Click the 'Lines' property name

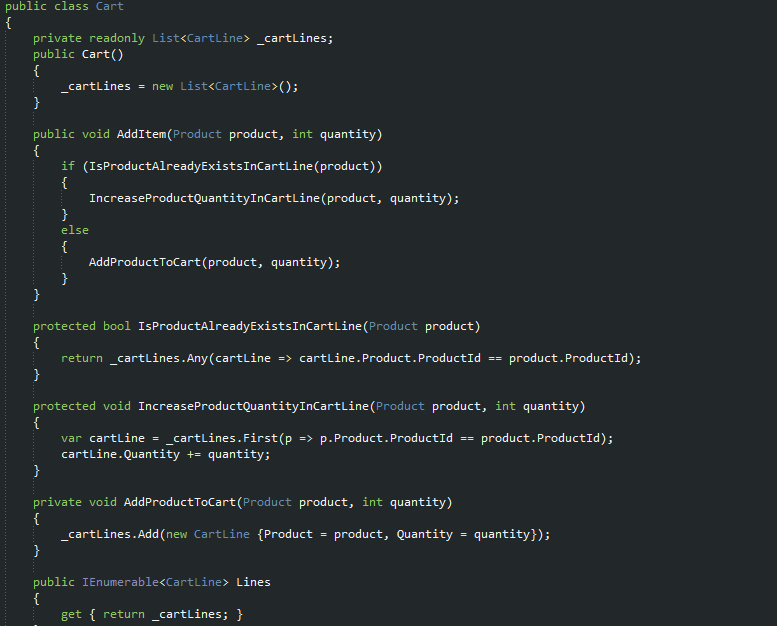[253, 582]
